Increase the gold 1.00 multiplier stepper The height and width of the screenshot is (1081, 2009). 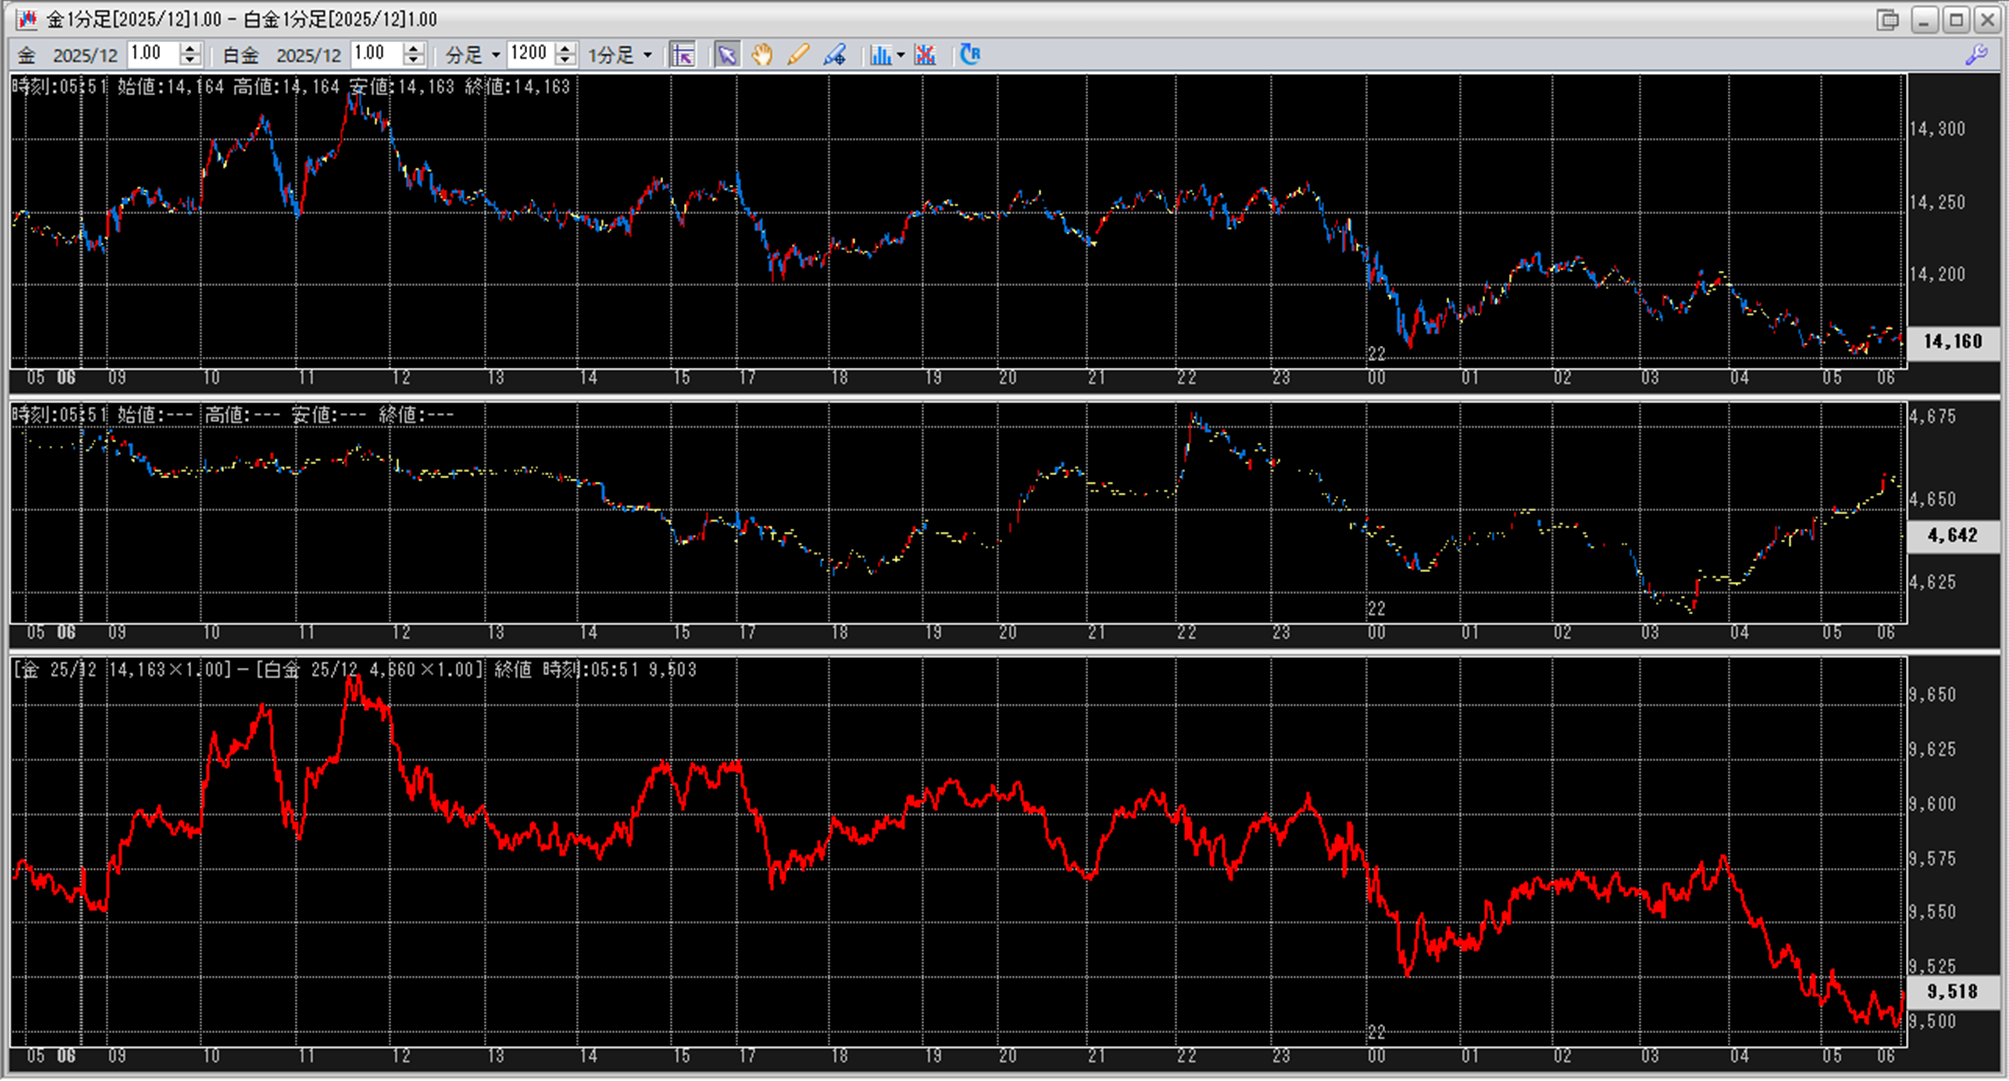[x=190, y=48]
